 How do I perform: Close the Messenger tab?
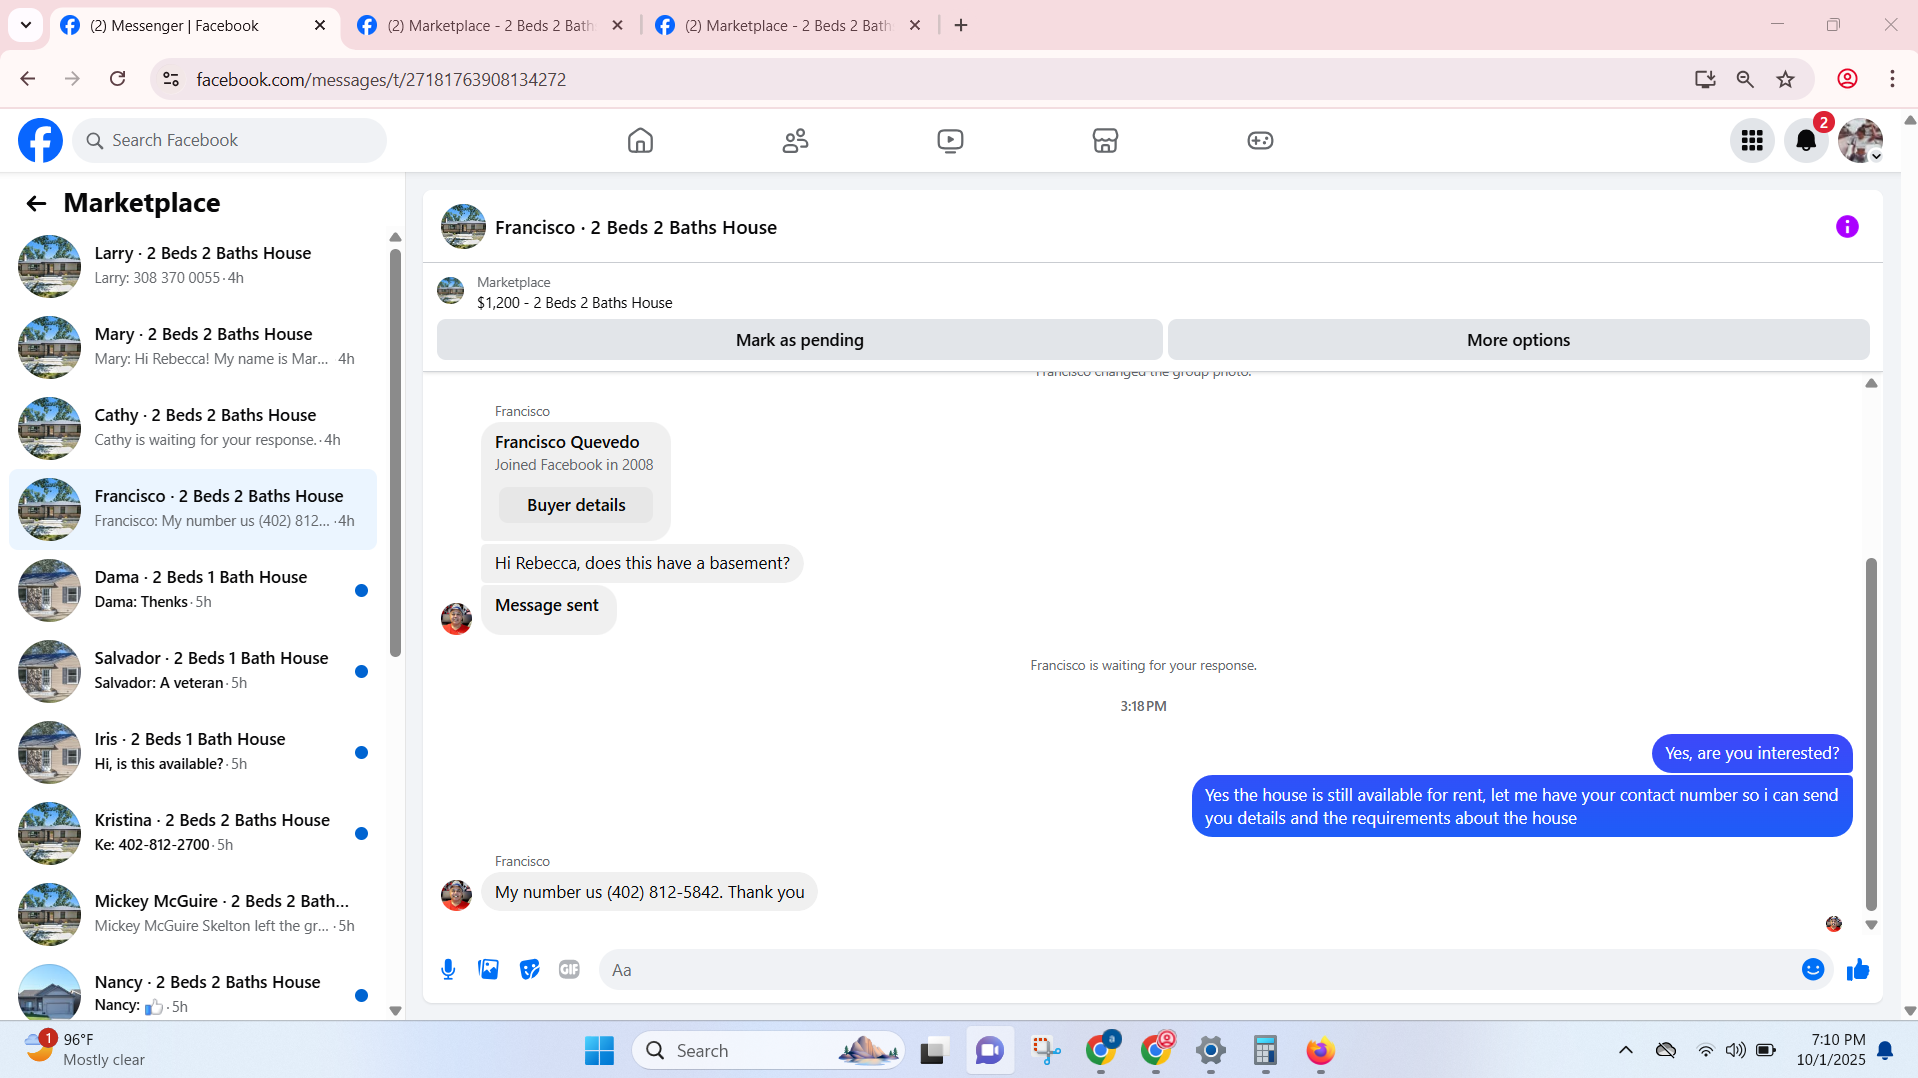pyautogui.click(x=320, y=25)
